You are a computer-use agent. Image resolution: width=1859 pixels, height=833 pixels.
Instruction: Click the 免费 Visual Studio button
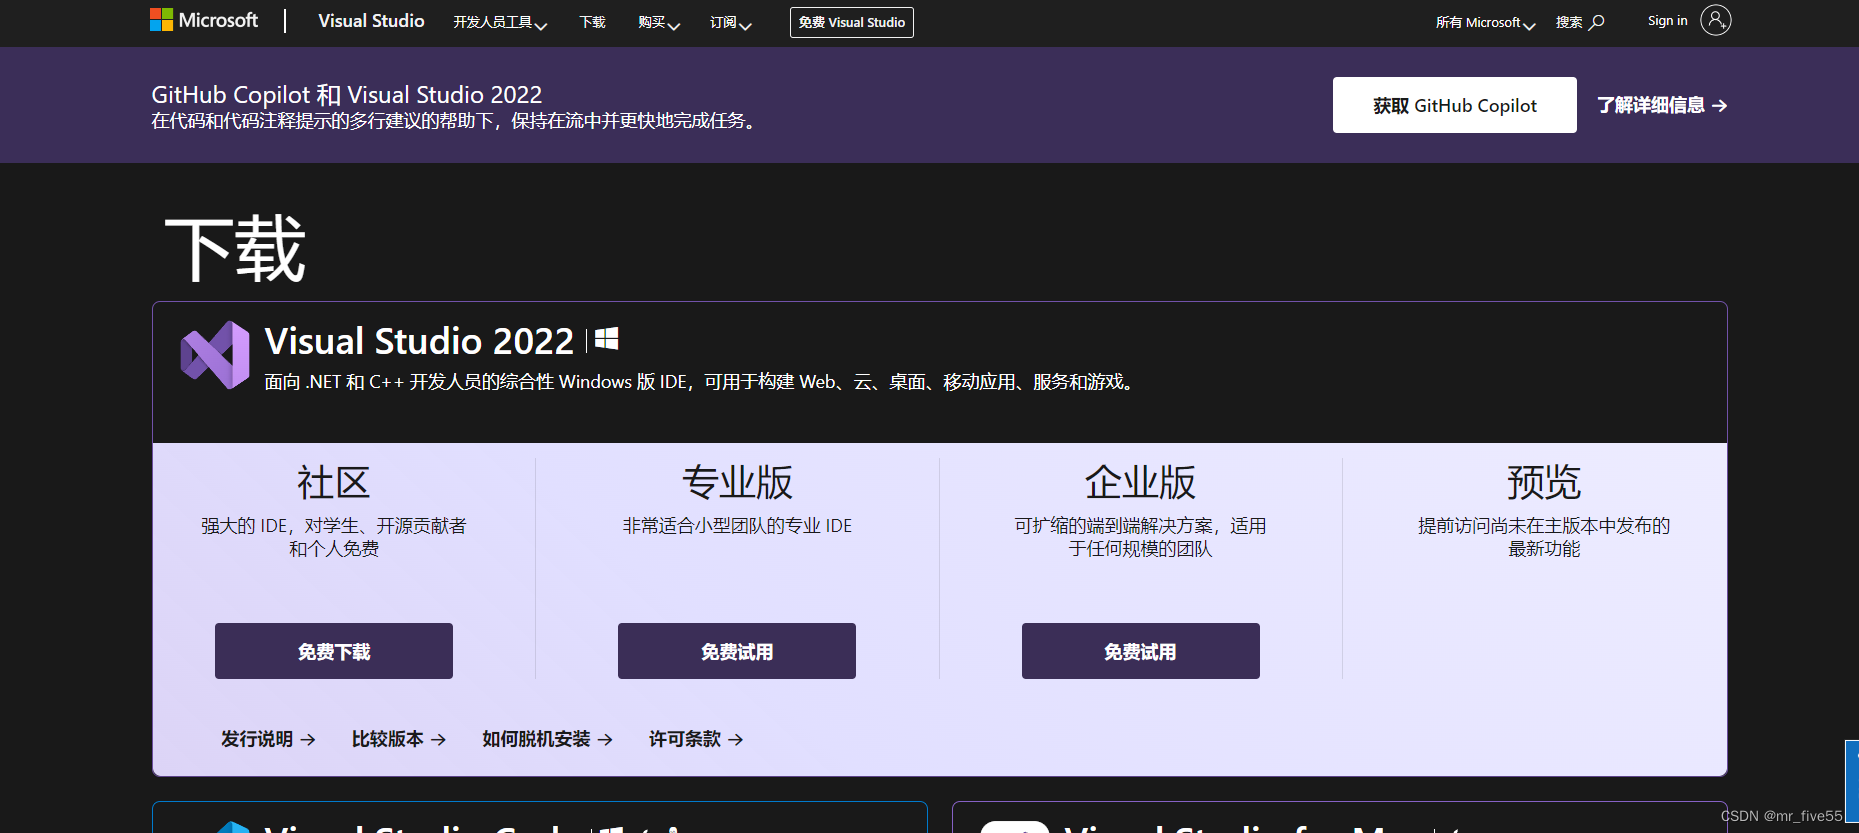(852, 22)
